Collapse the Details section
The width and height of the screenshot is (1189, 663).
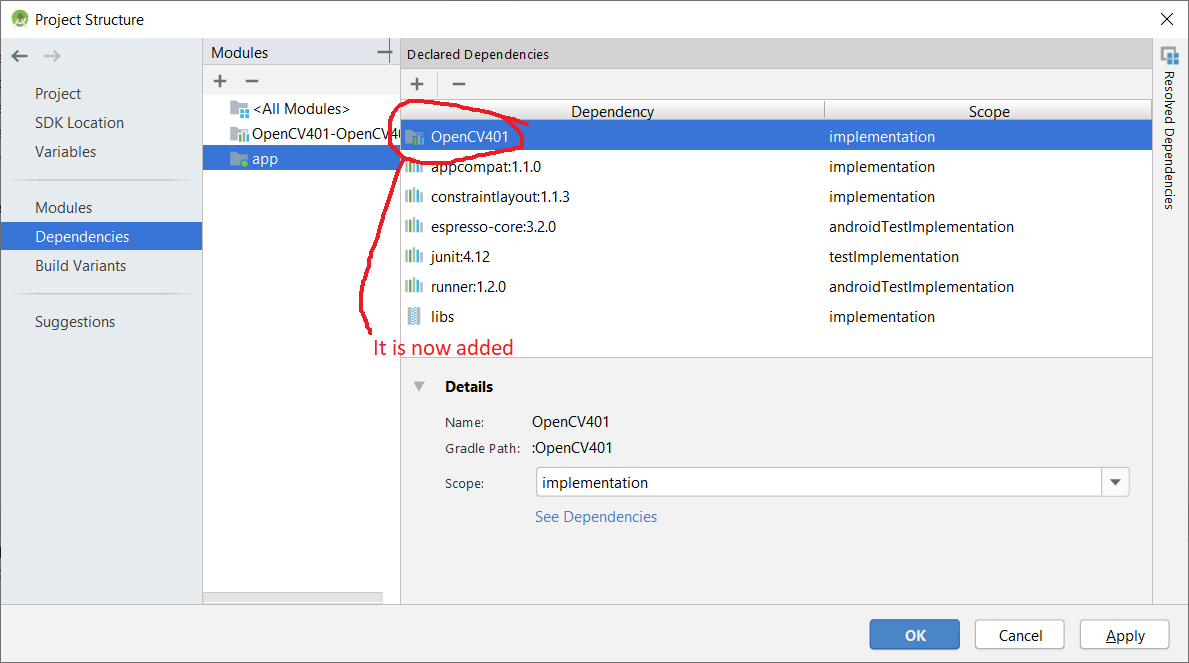pyautogui.click(x=419, y=387)
